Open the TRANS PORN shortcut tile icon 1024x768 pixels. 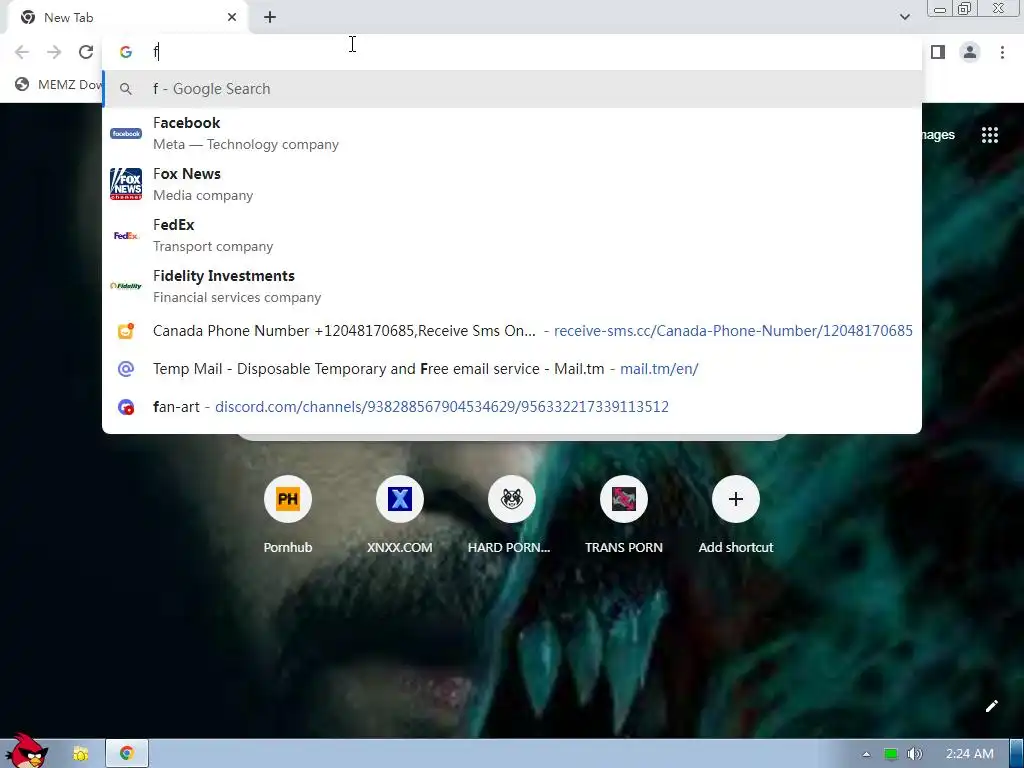point(624,499)
